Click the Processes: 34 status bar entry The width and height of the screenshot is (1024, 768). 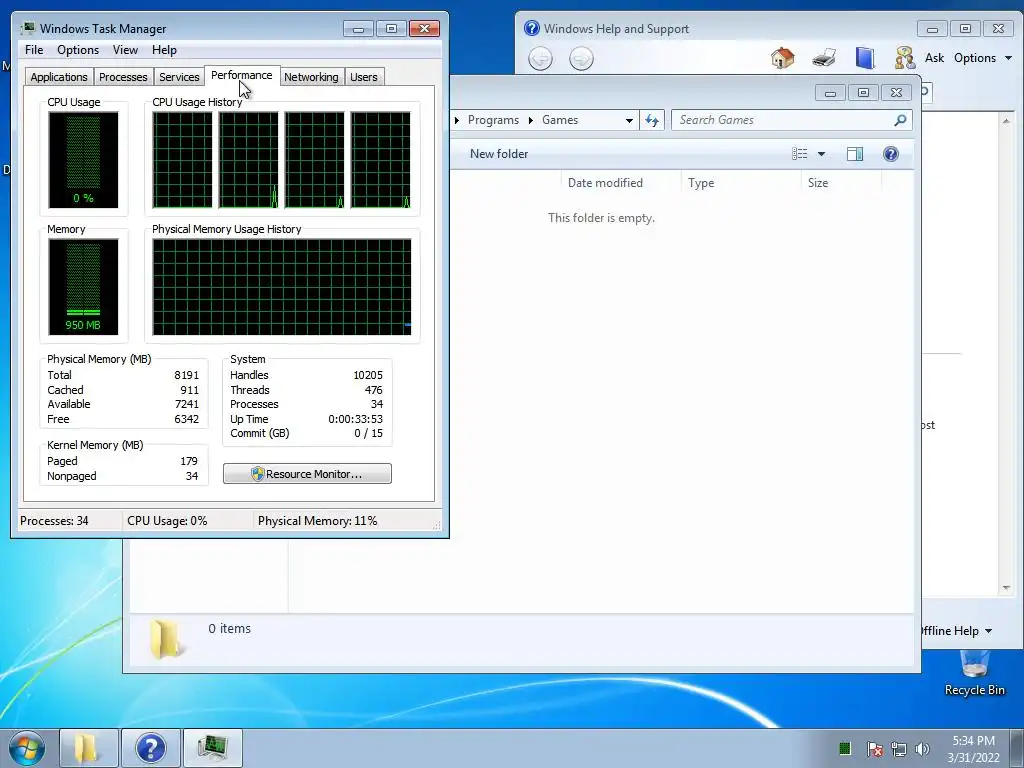[x=54, y=520]
